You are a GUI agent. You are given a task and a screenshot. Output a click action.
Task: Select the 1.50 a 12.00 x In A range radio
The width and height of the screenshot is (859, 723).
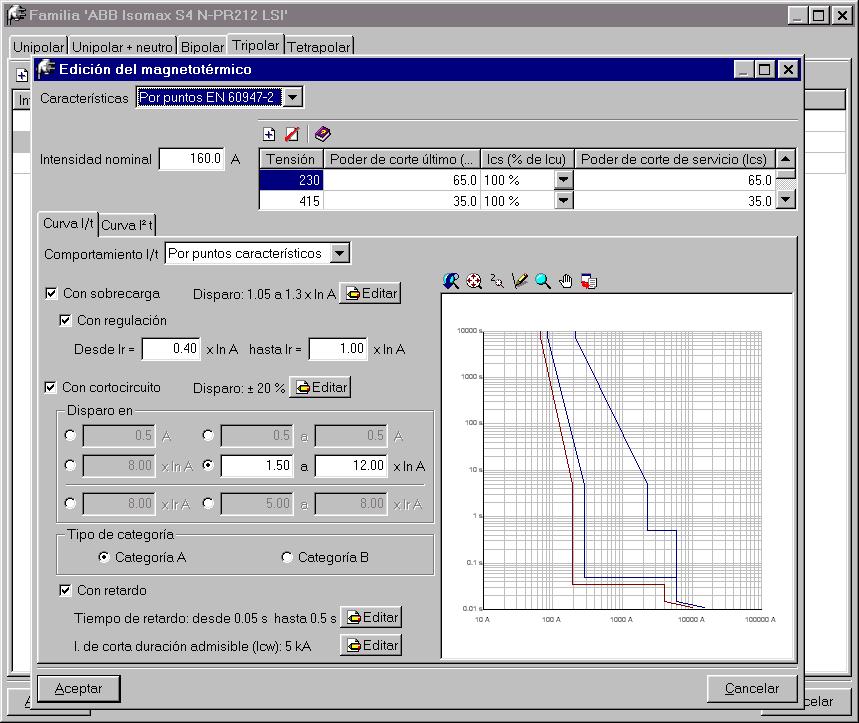pyautogui.click(x=208, y=466)
